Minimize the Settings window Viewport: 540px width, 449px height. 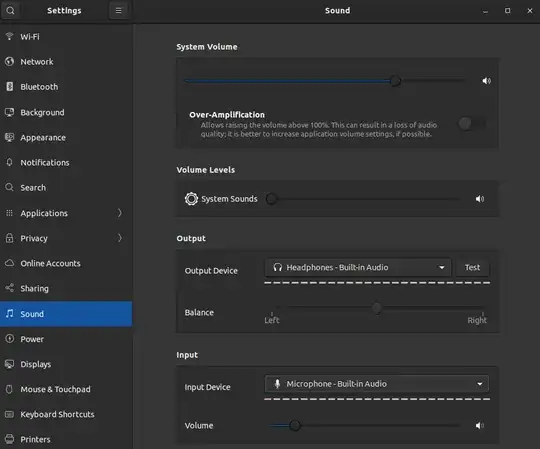(x=485, y=11)
